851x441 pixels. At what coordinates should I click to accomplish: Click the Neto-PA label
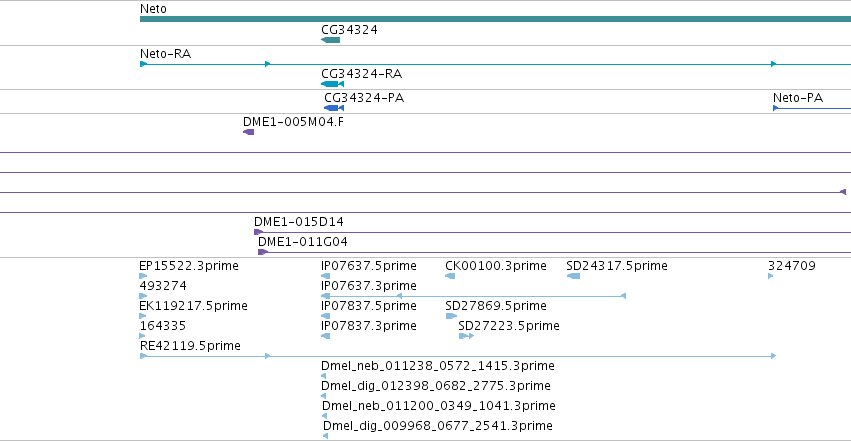click(798, 98)
